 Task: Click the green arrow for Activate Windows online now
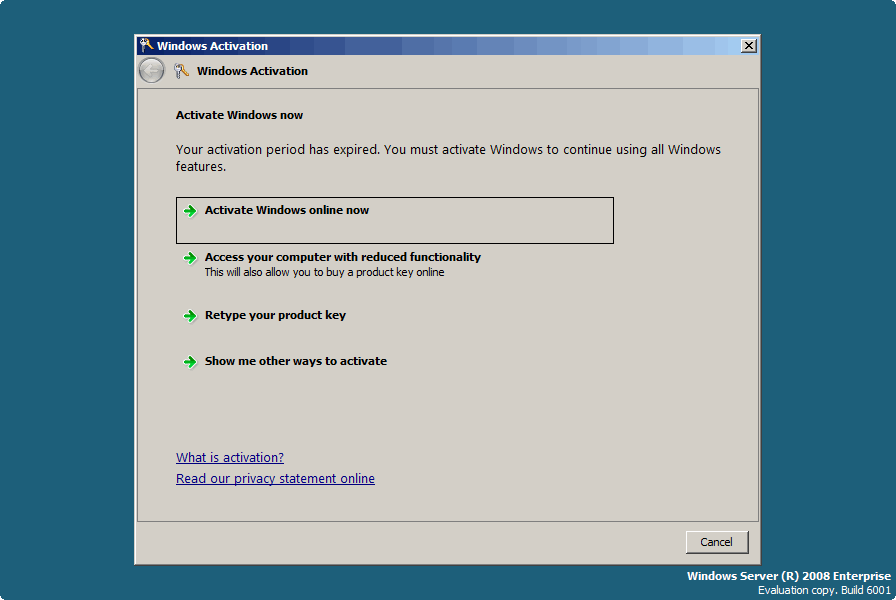(x=190, y=211)
